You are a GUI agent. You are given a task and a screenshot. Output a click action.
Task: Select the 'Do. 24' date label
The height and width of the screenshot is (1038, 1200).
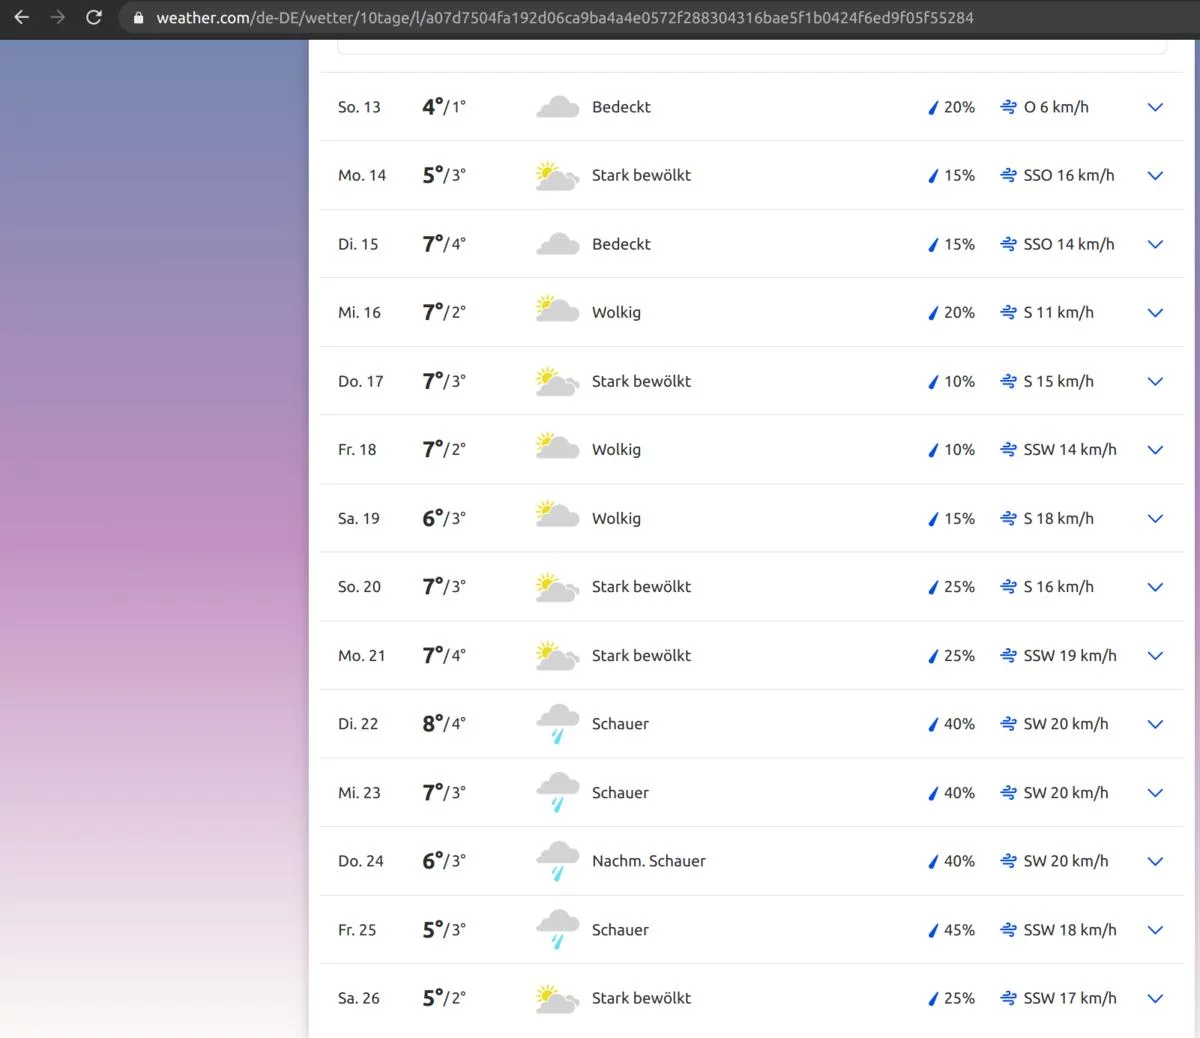[x=361, y=861]
